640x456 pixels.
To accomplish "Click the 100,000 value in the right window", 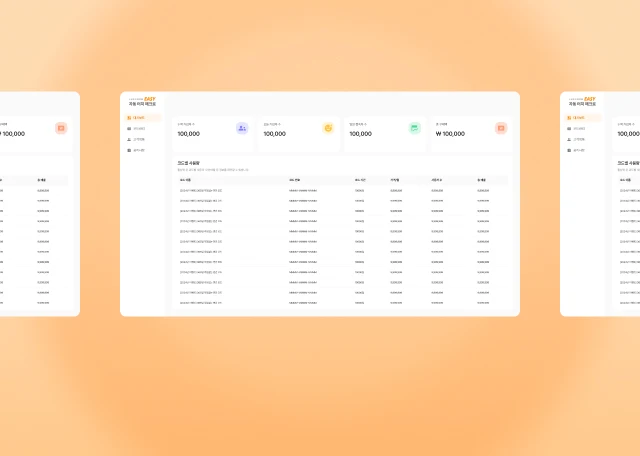I will 629,134.
